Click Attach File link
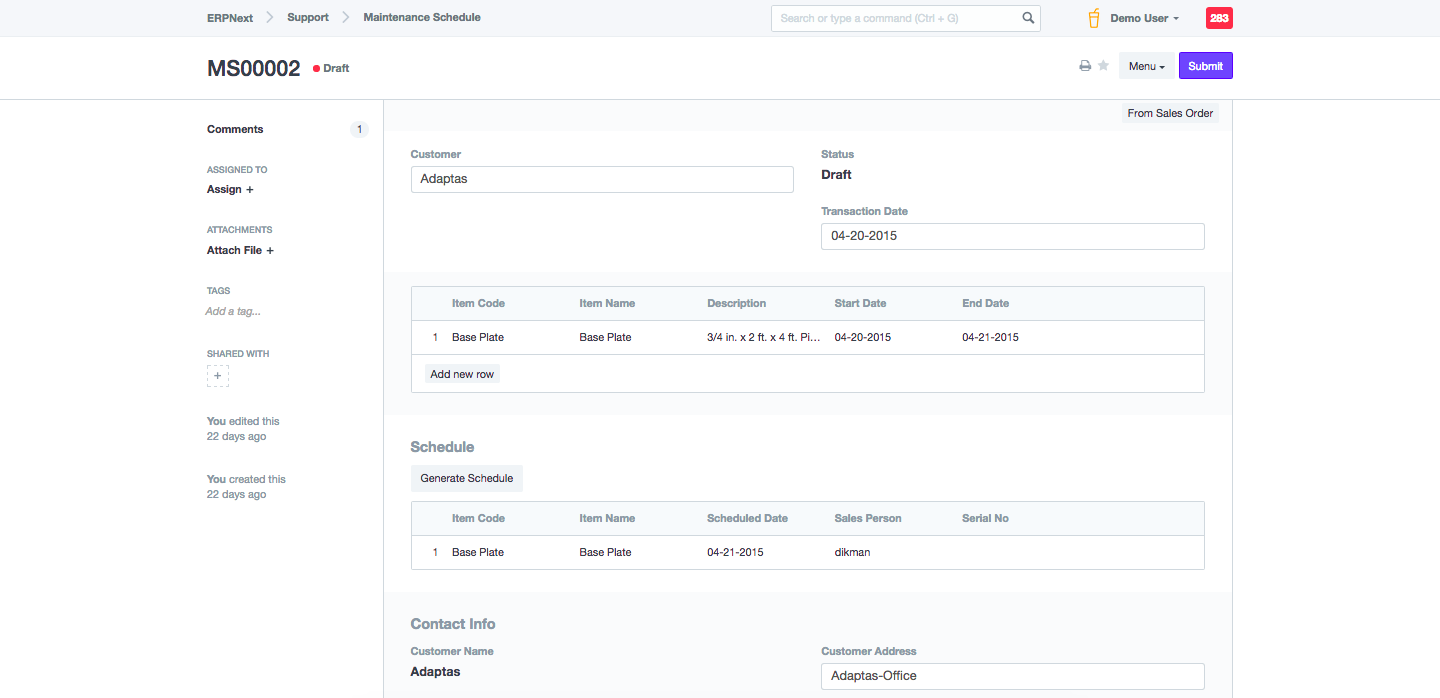 click(x=240, y=251)
